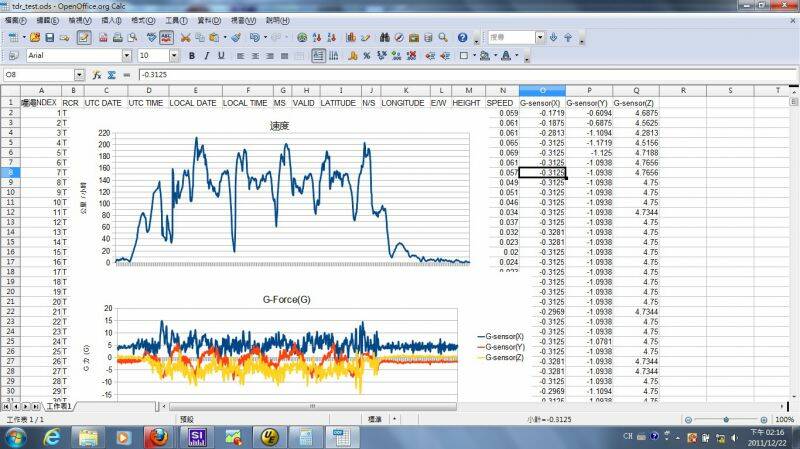Image resolution: width=800 pixels, height=449 pixels.
Task: Click the formula input line
Action: click(x=468, y=75)
